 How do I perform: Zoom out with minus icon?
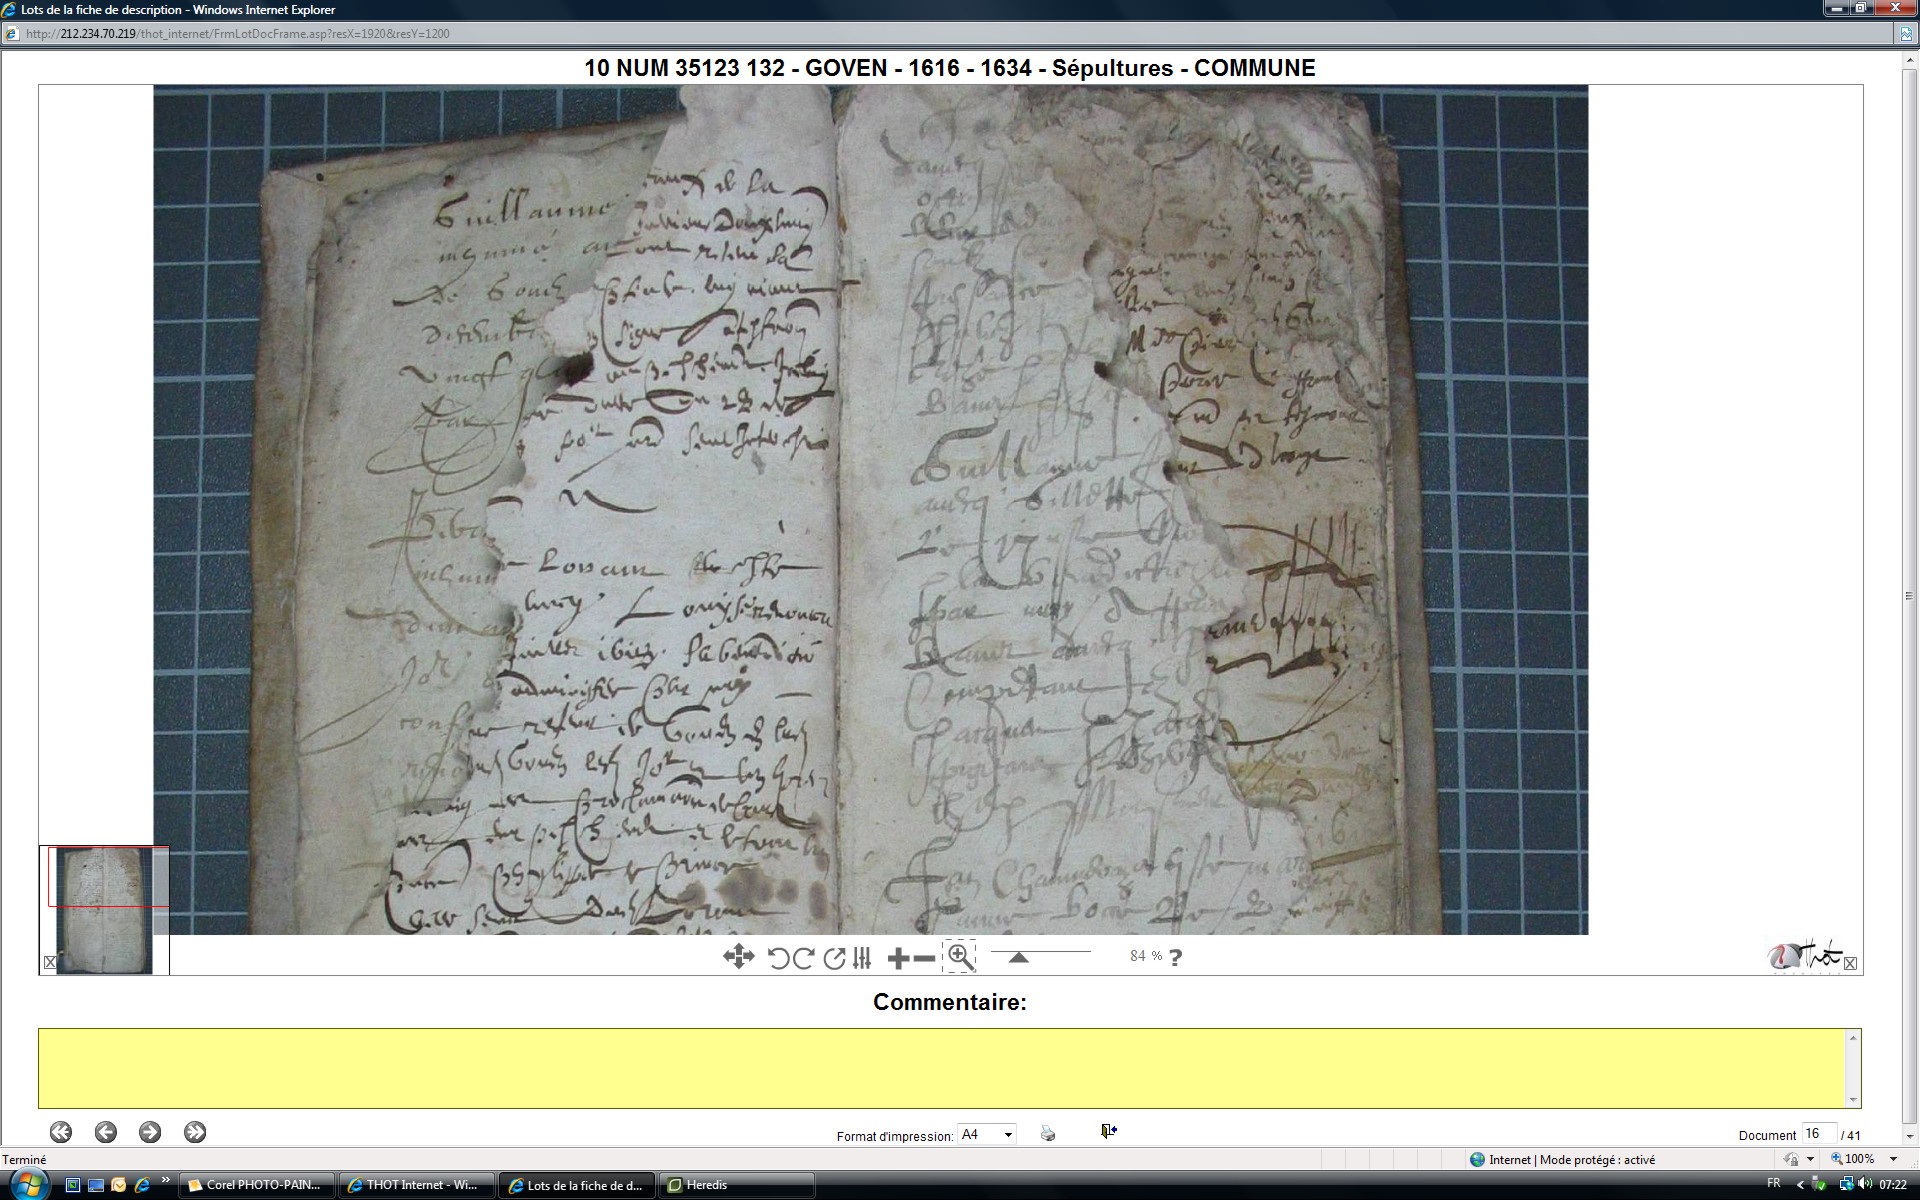[x=925, y=959]
